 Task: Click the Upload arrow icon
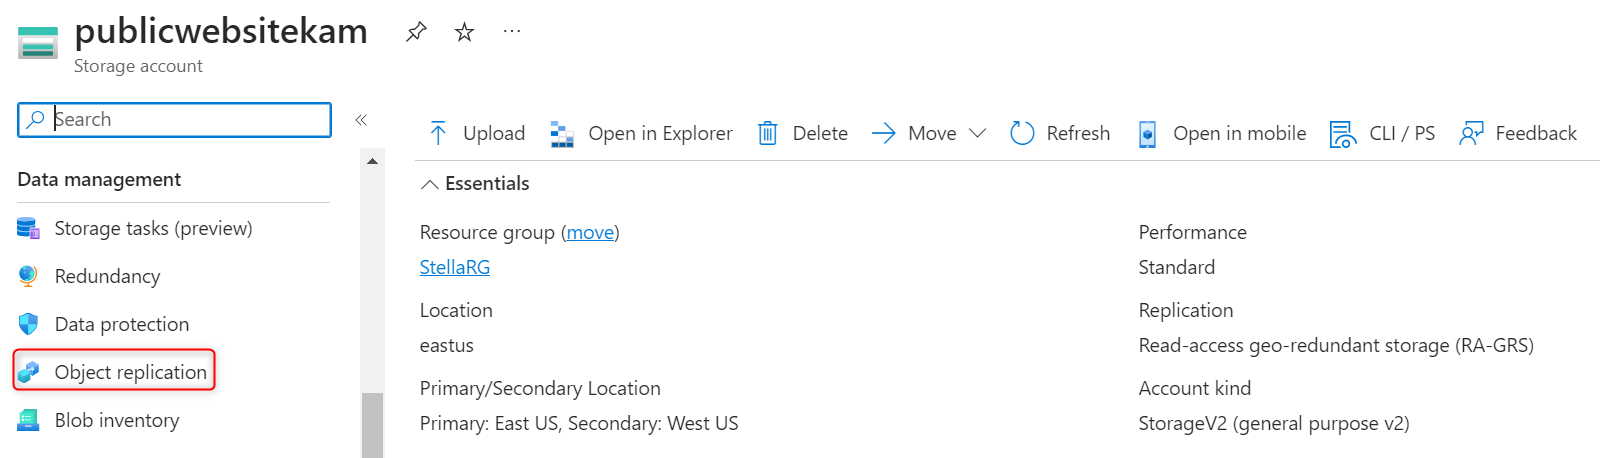click(x=438, y=133)
